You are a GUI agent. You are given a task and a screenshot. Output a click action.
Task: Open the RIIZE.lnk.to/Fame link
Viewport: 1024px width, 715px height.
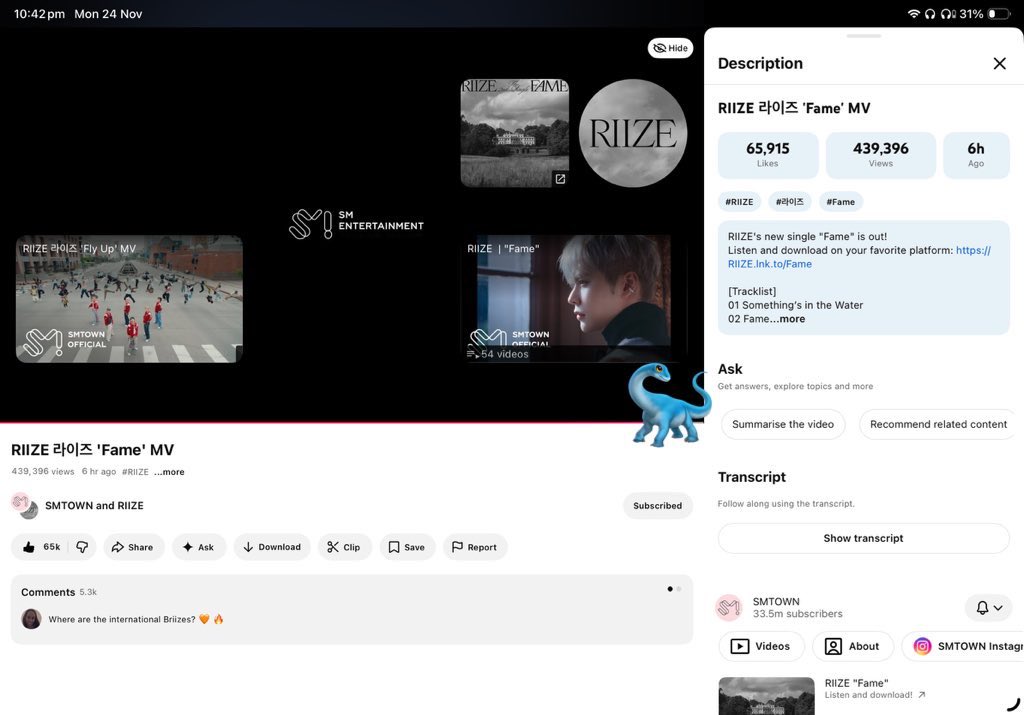(770, 264)
